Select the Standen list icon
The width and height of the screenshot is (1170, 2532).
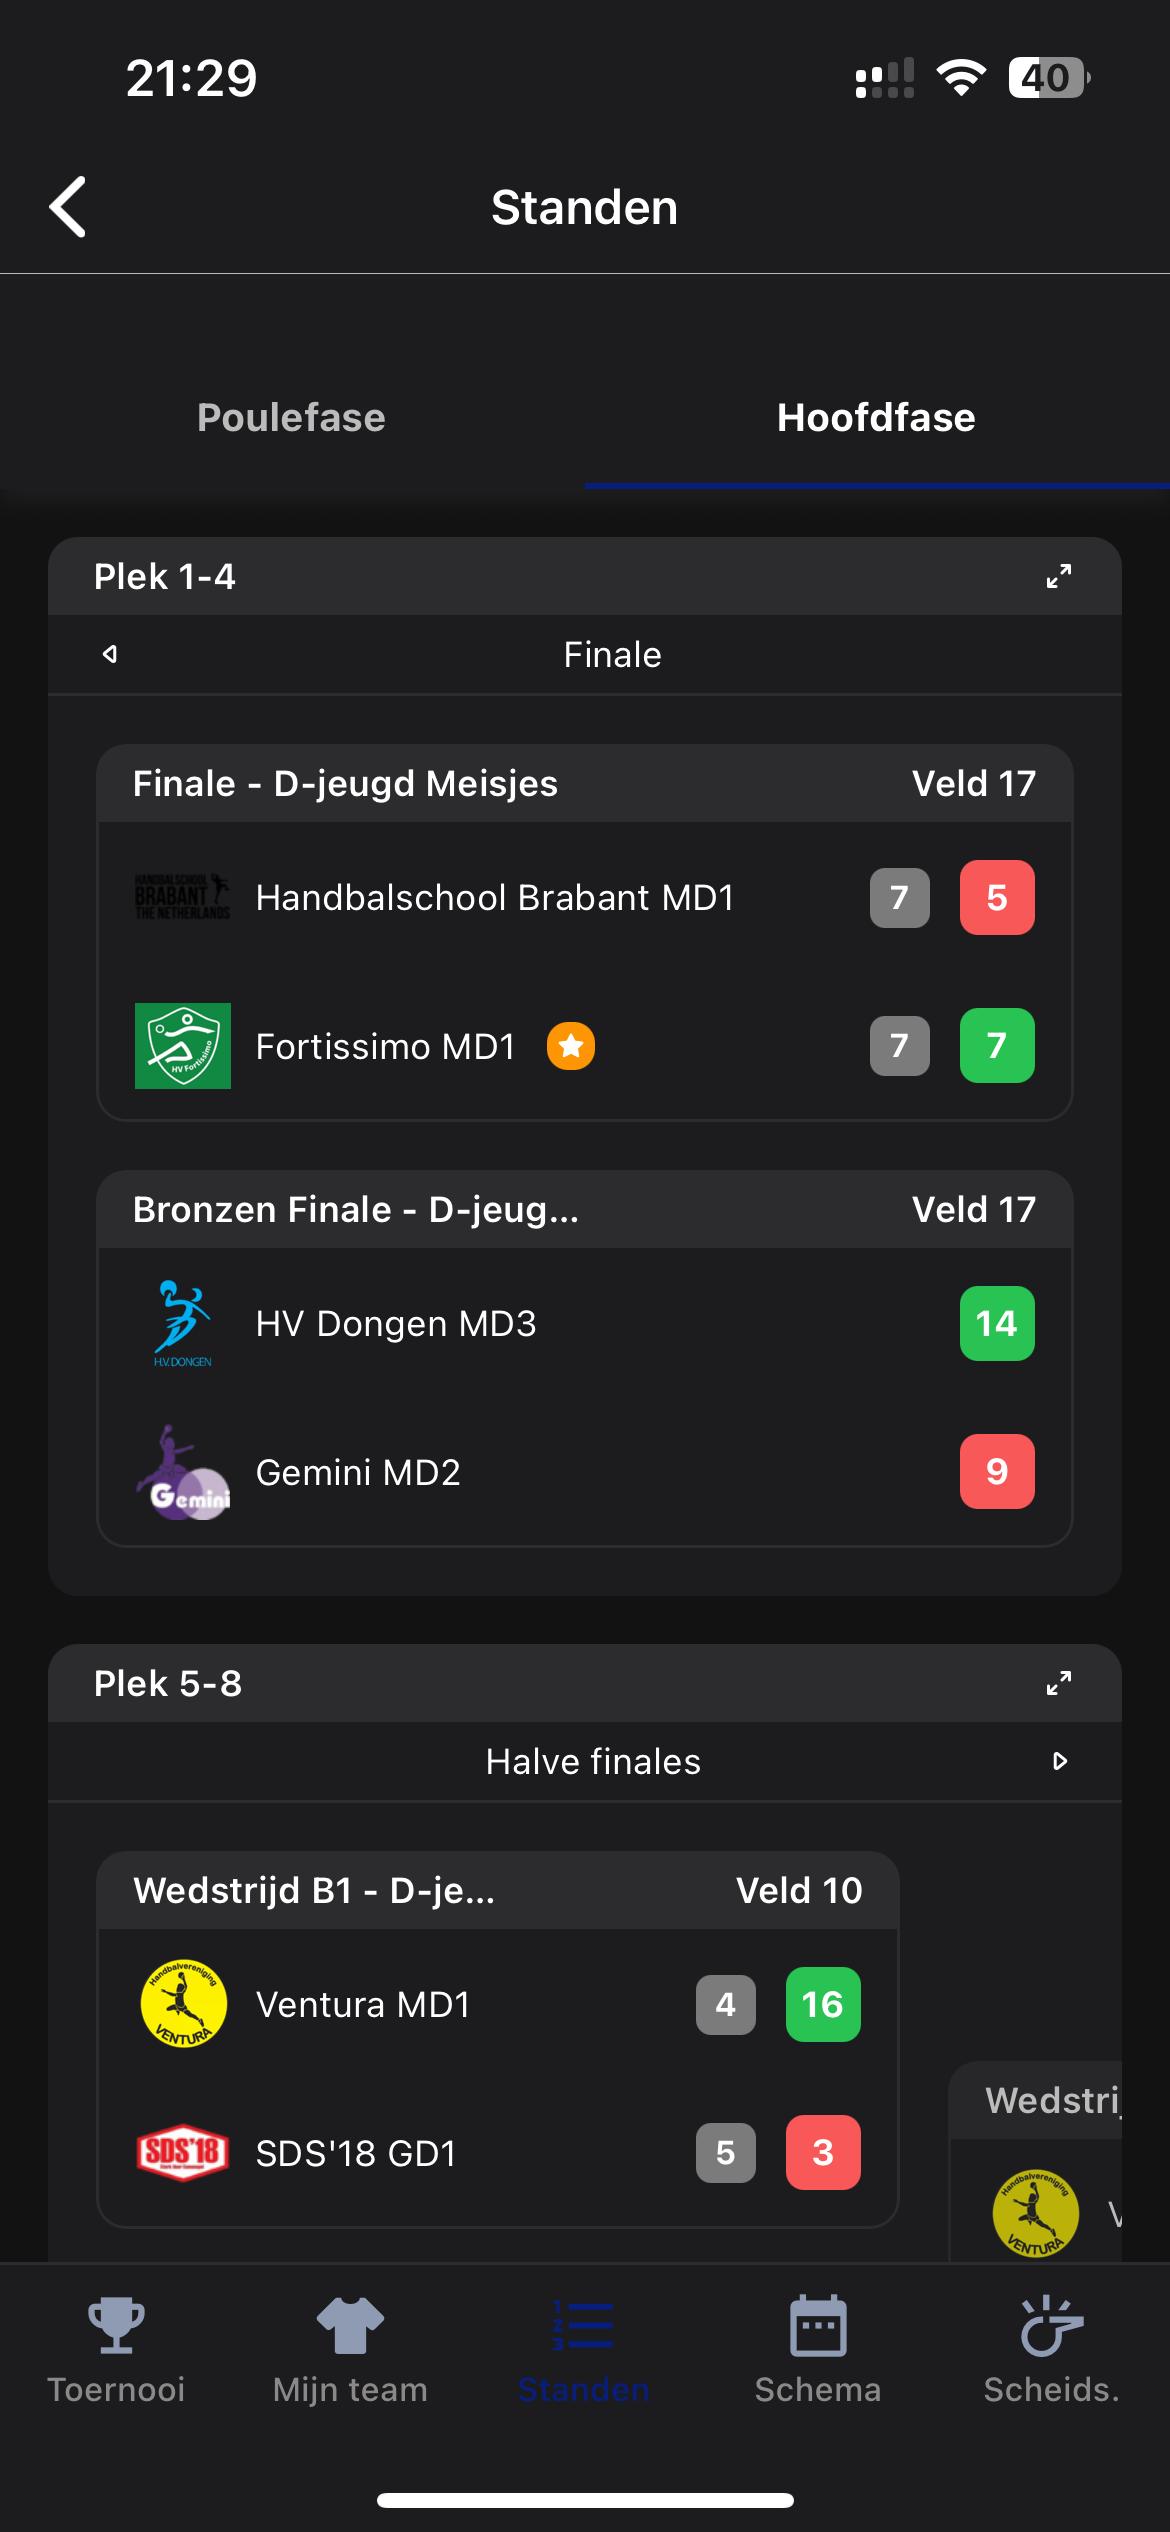coord(584,2325)
